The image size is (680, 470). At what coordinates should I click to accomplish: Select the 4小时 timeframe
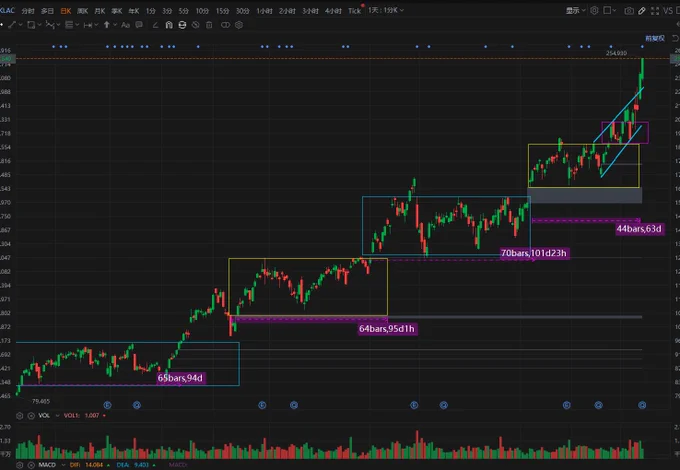(333, 10)
